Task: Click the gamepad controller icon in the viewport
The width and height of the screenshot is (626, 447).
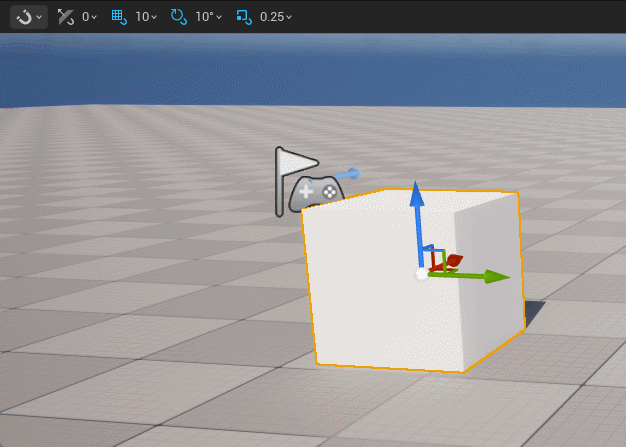Action: [316, 194]
